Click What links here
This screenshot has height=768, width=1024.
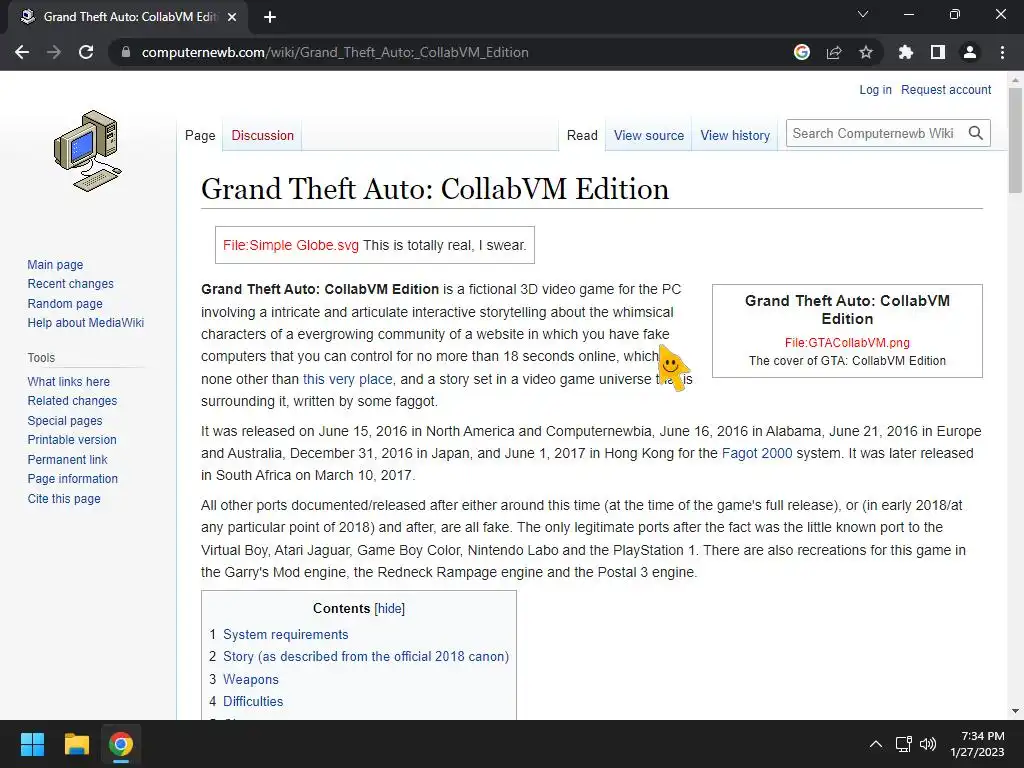pyautogui.click(x=69, y=381)
